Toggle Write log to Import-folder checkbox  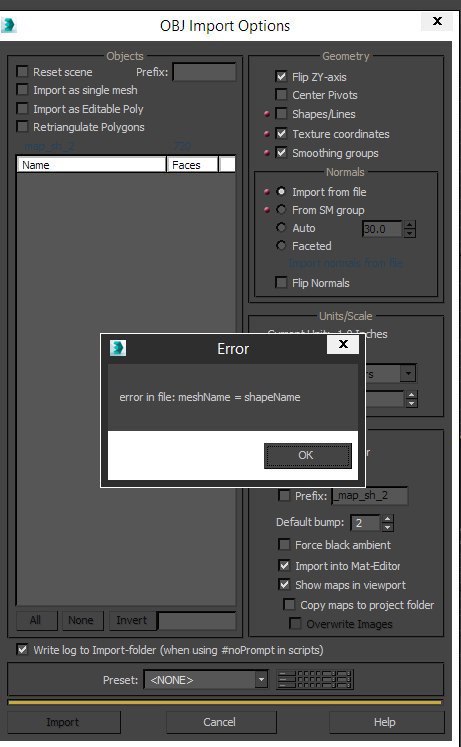coord(22,649)
